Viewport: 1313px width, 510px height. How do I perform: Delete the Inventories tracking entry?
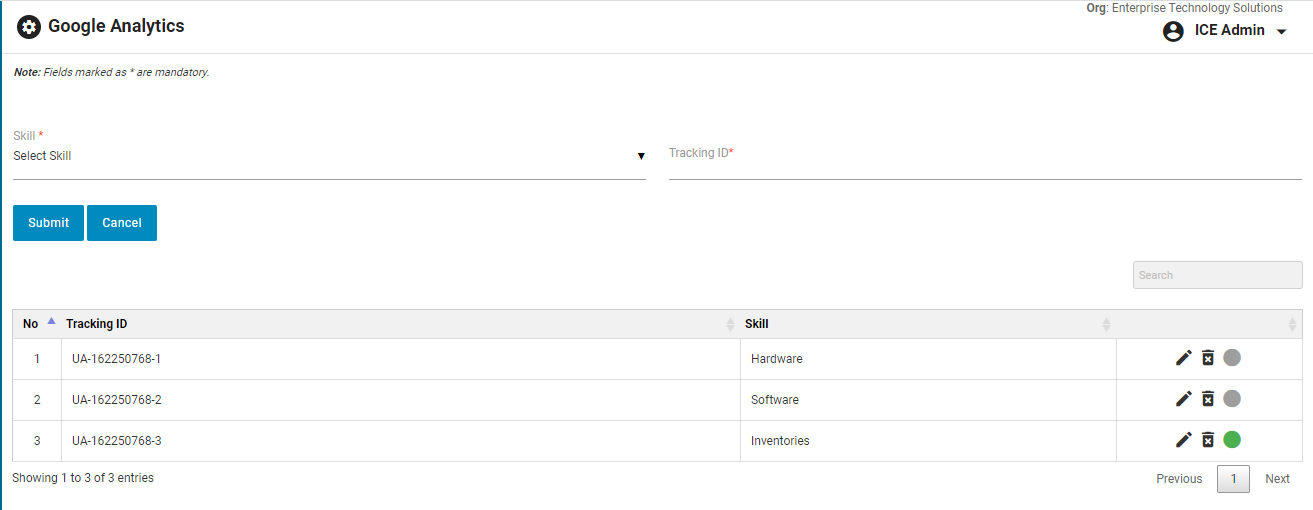(1208, 440)
